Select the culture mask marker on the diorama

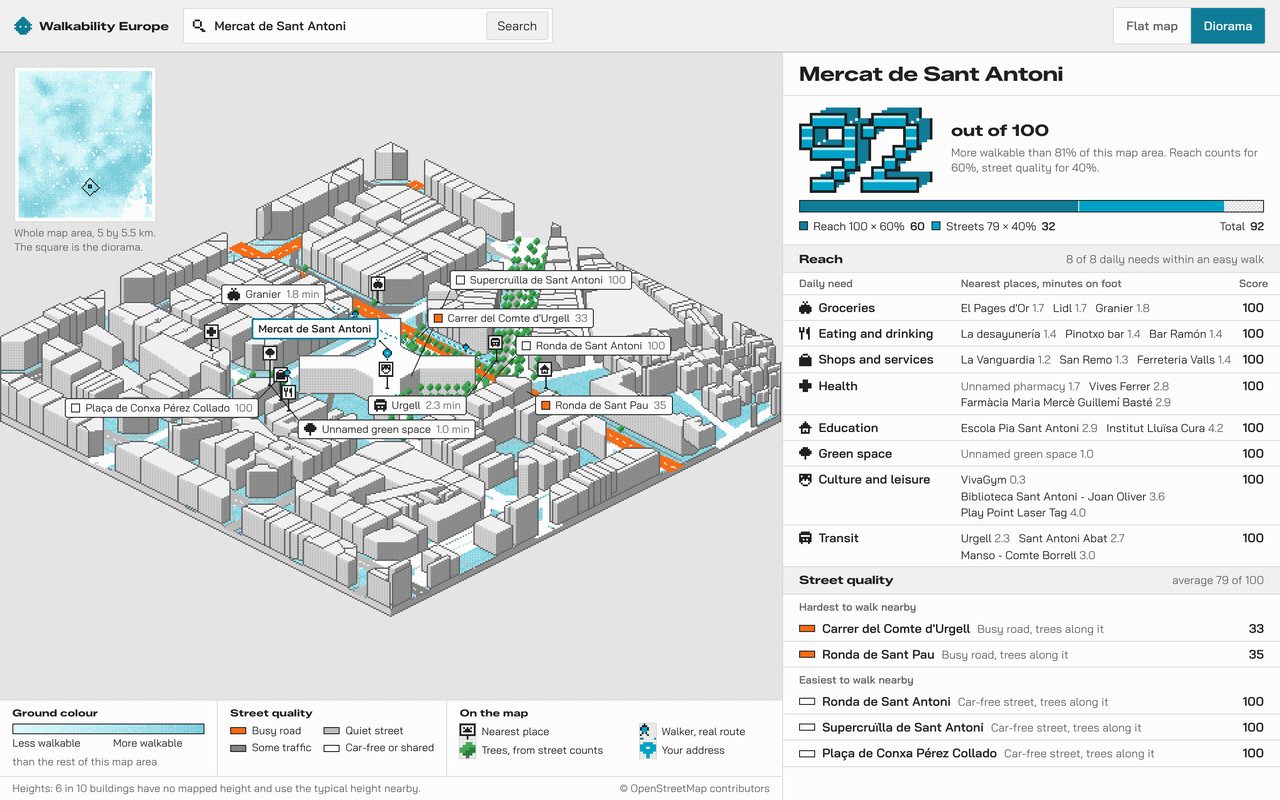click(x=386, y=370)
